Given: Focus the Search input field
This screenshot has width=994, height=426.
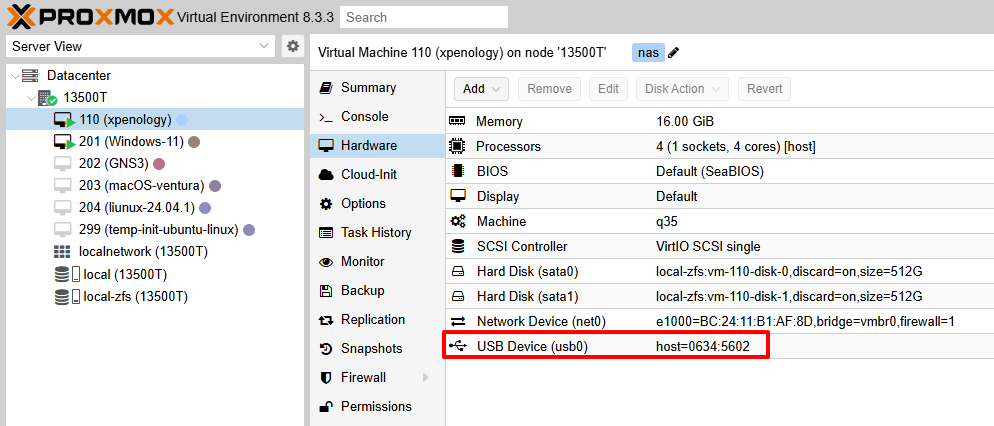Looking at the screenshot, I should (x=423, y=17).
